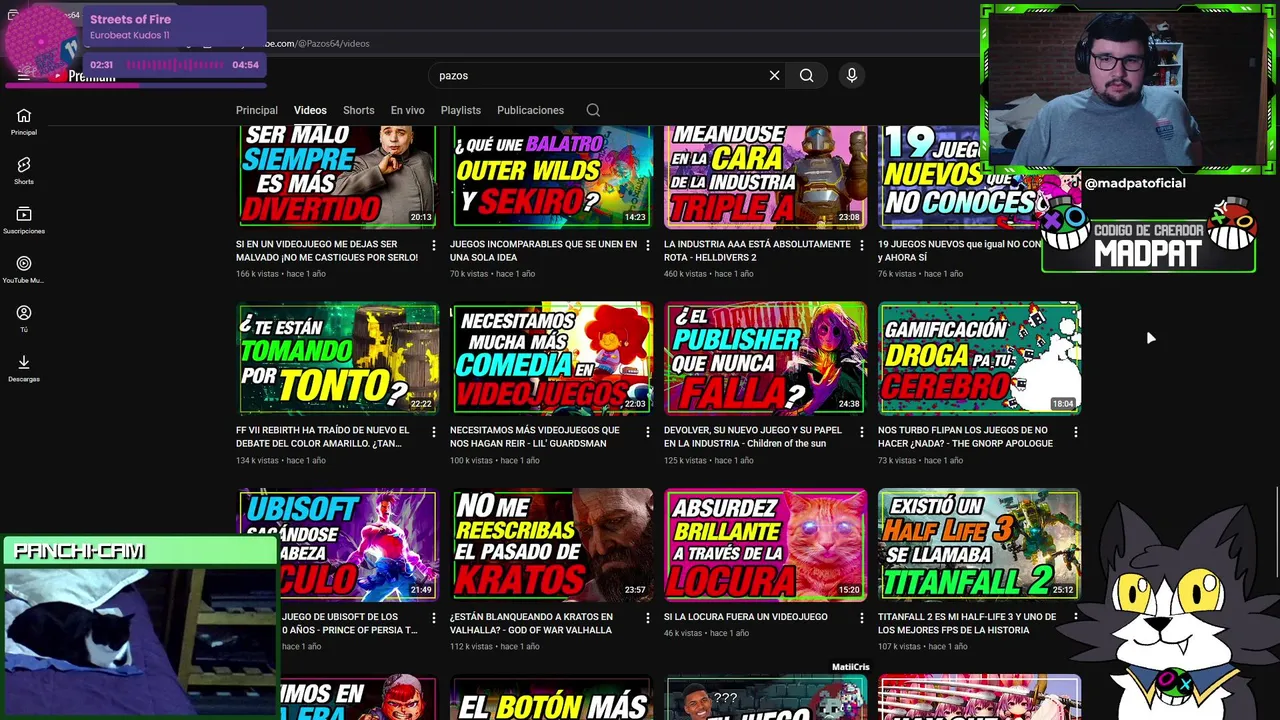Activate voice search microphone
The height and width of the screenshot is (720, 1280).
coord(852,75)
